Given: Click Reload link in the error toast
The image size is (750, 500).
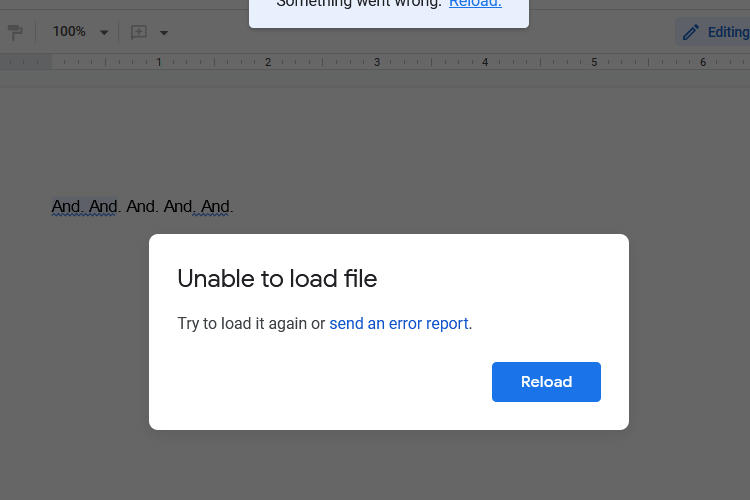Looking at the screenshot, I should point(475,4).
